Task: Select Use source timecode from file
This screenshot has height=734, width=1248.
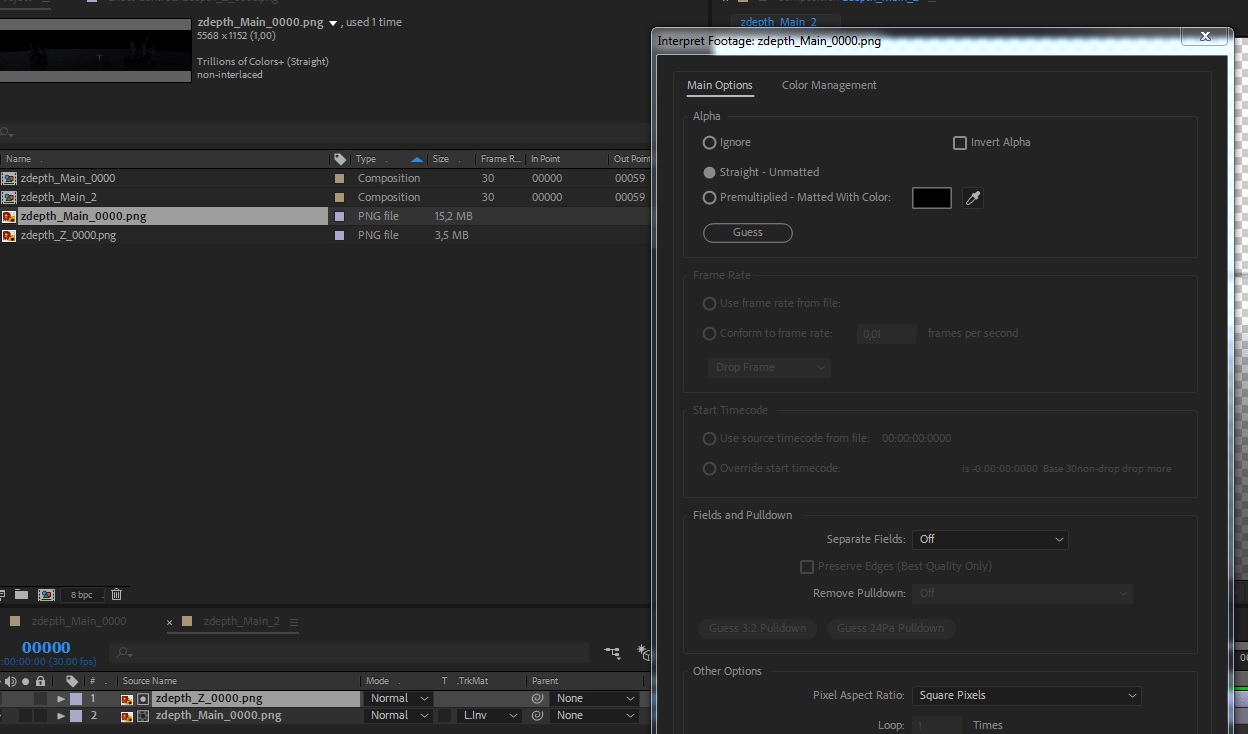Action: (709, 438)
